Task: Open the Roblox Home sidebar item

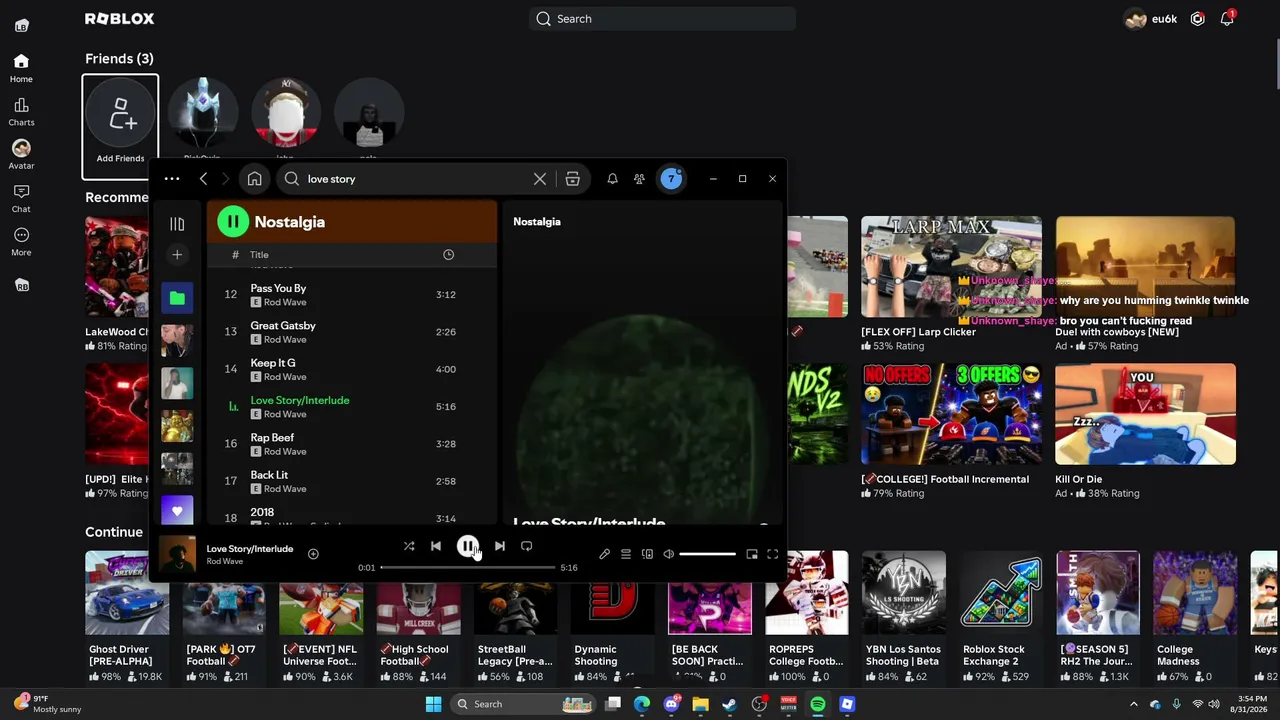Action: click(21, 68)
